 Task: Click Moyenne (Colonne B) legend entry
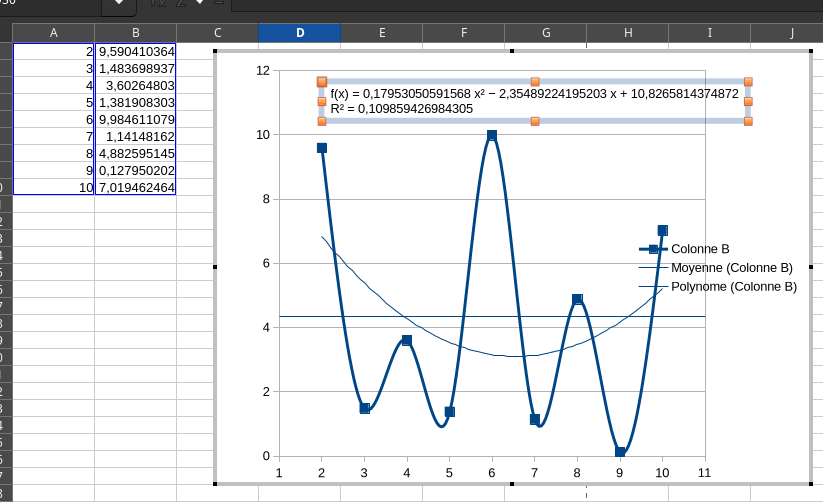pos(731,268)
